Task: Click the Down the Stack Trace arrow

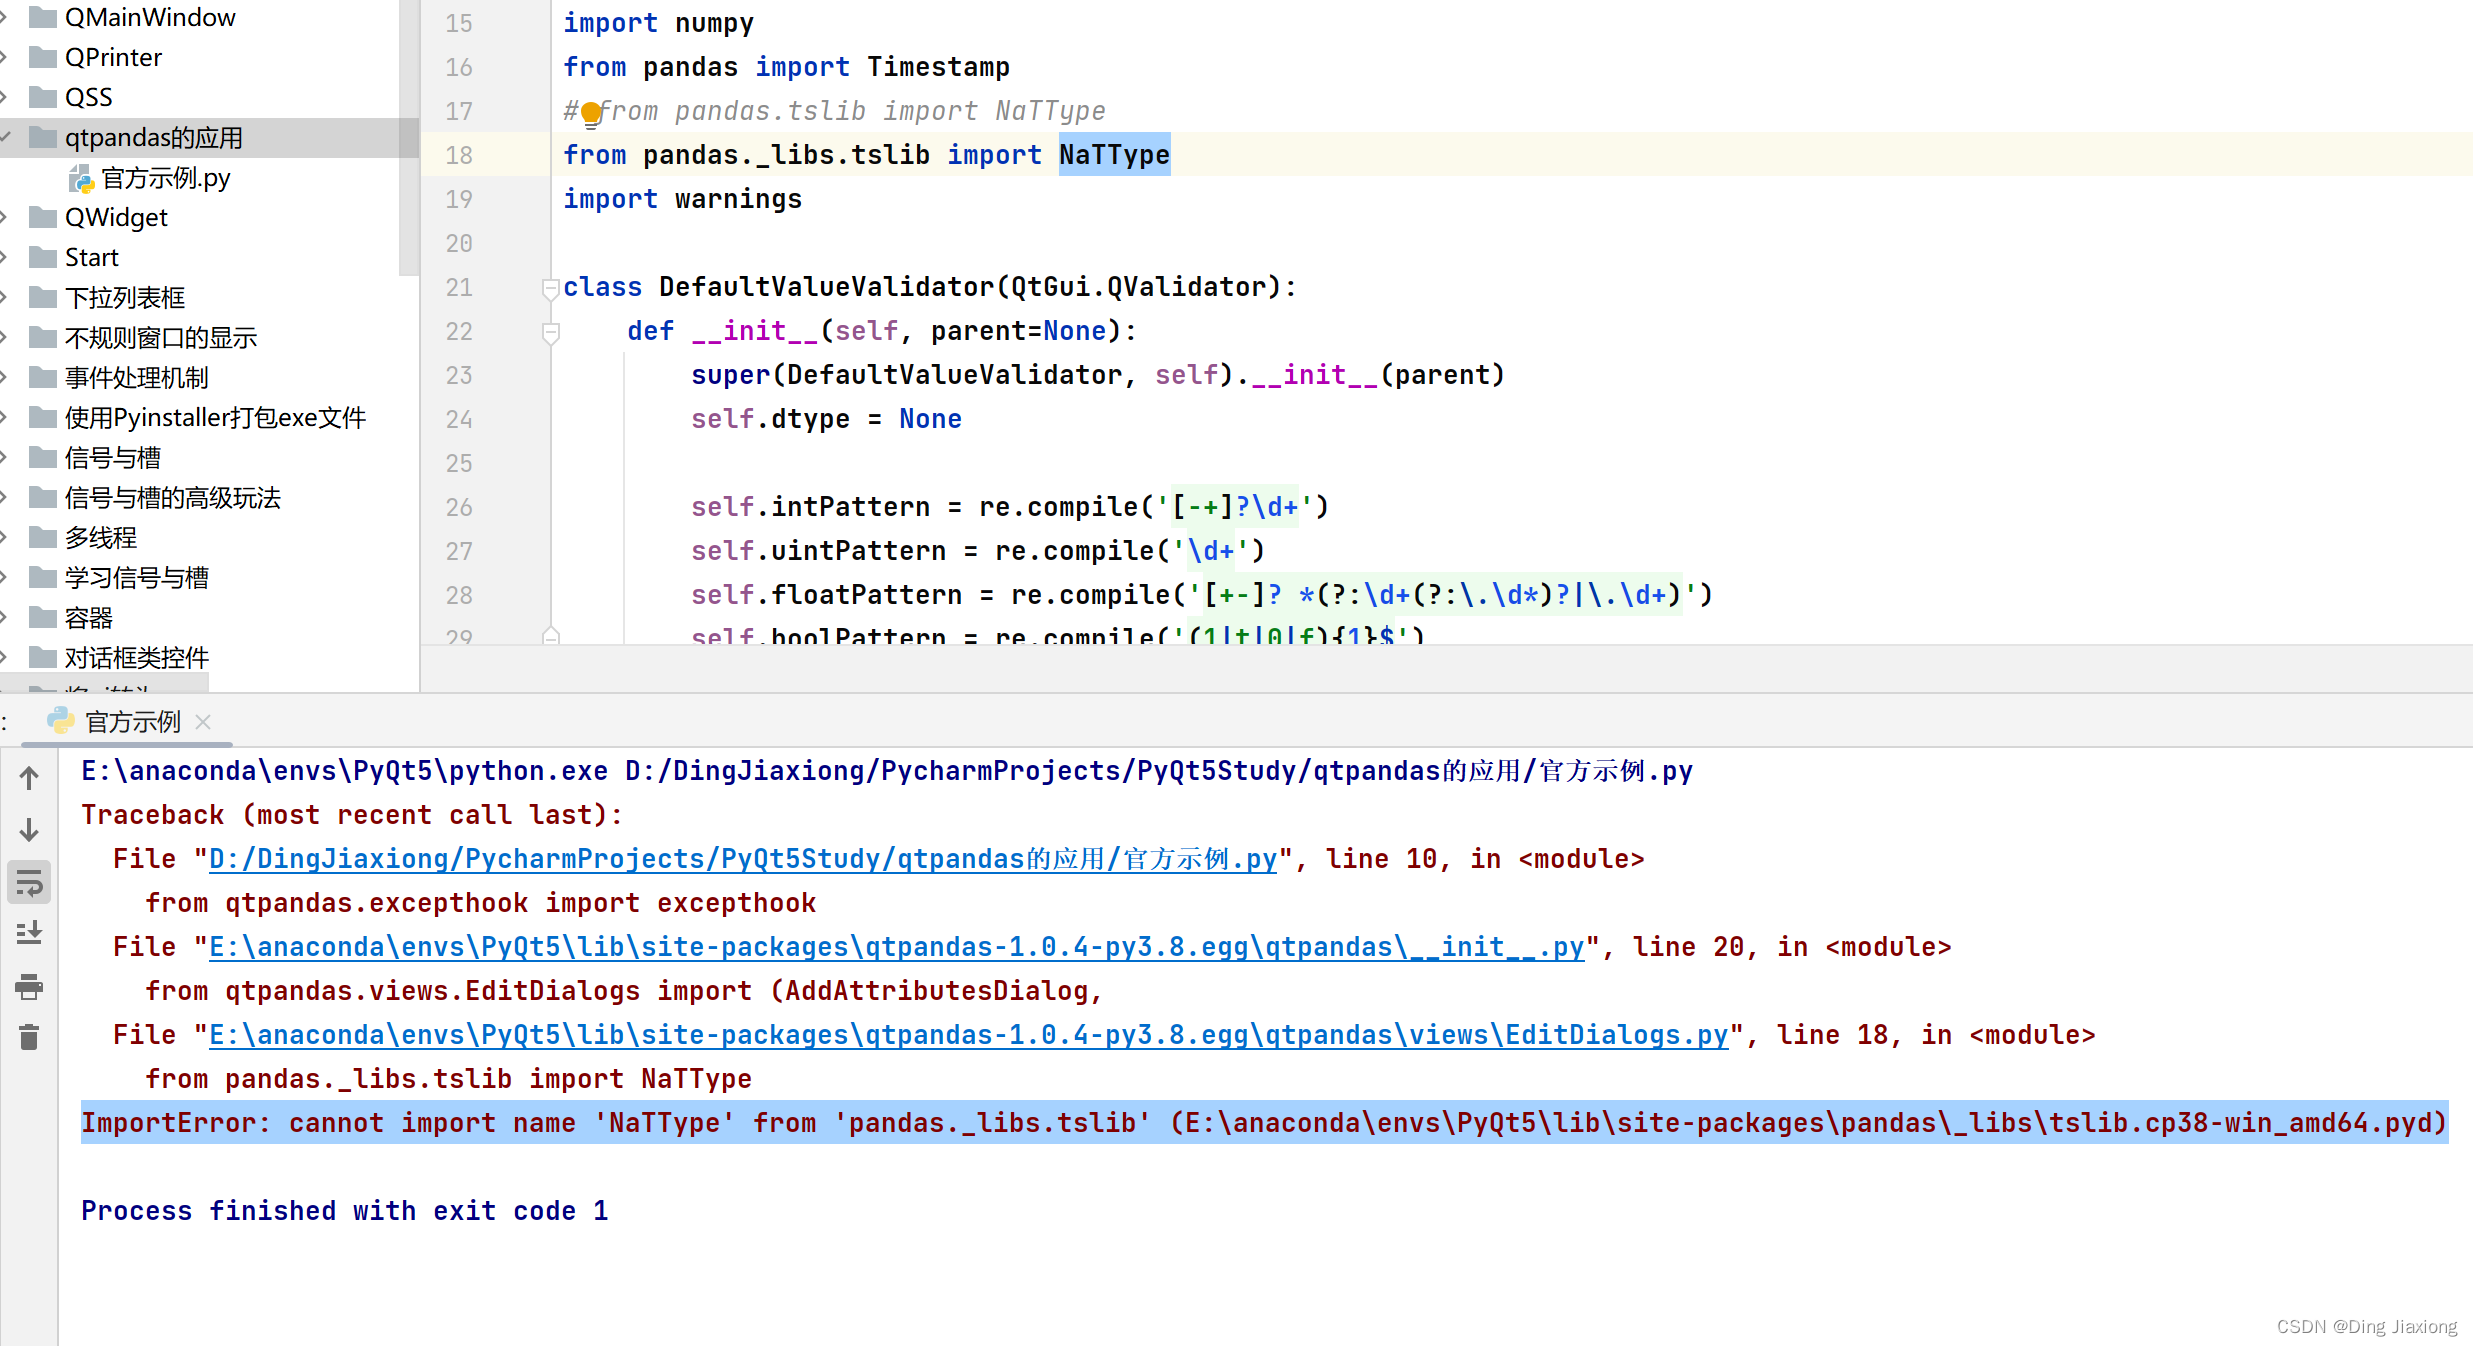Action: 29,830
